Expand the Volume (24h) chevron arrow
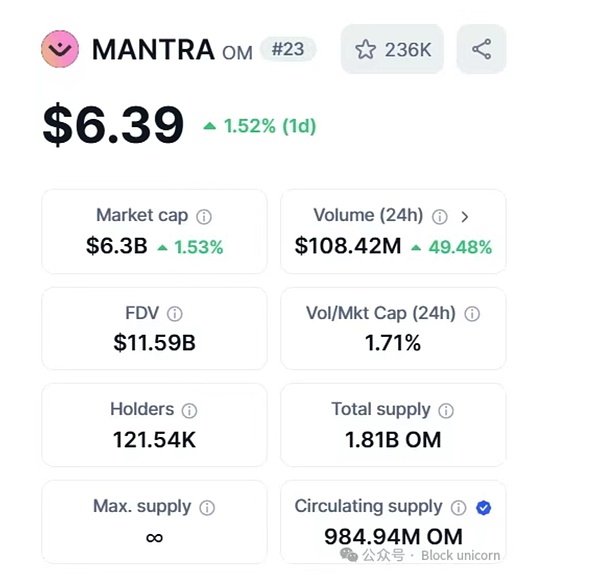Viewport: 600px width, 584px height. [x=465, y=216]
